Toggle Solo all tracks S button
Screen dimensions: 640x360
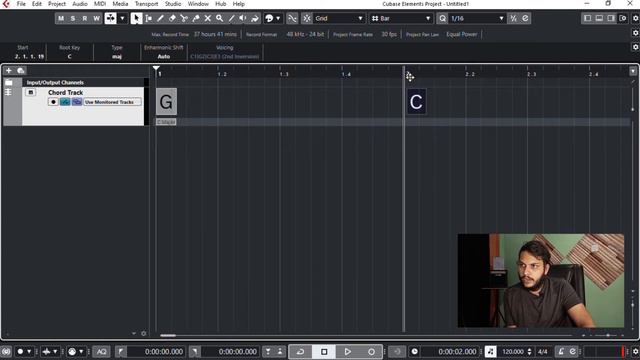(x=73, y=18)
